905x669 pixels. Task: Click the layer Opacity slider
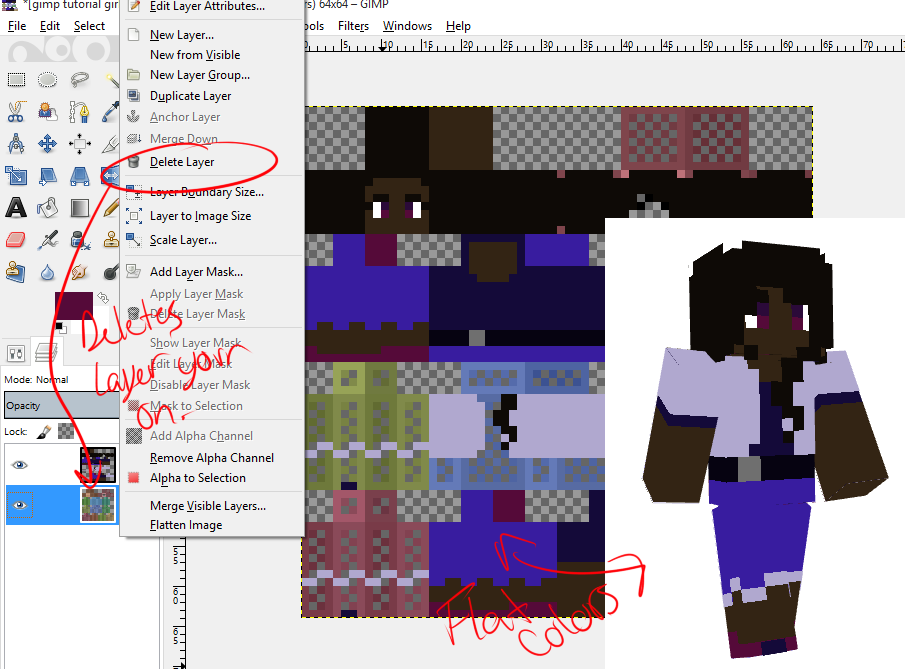pyautogui.click(x=62, y=405)
